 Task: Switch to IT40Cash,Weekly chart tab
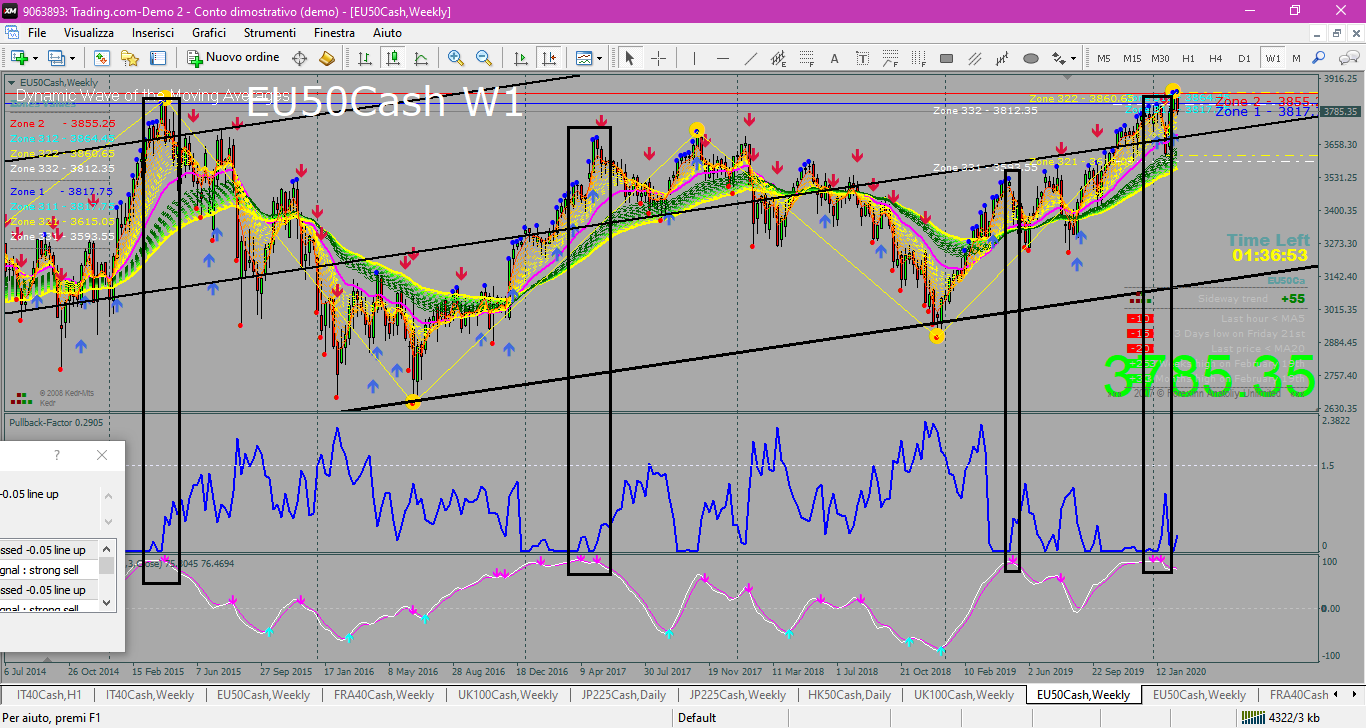[x=150, y=694]
